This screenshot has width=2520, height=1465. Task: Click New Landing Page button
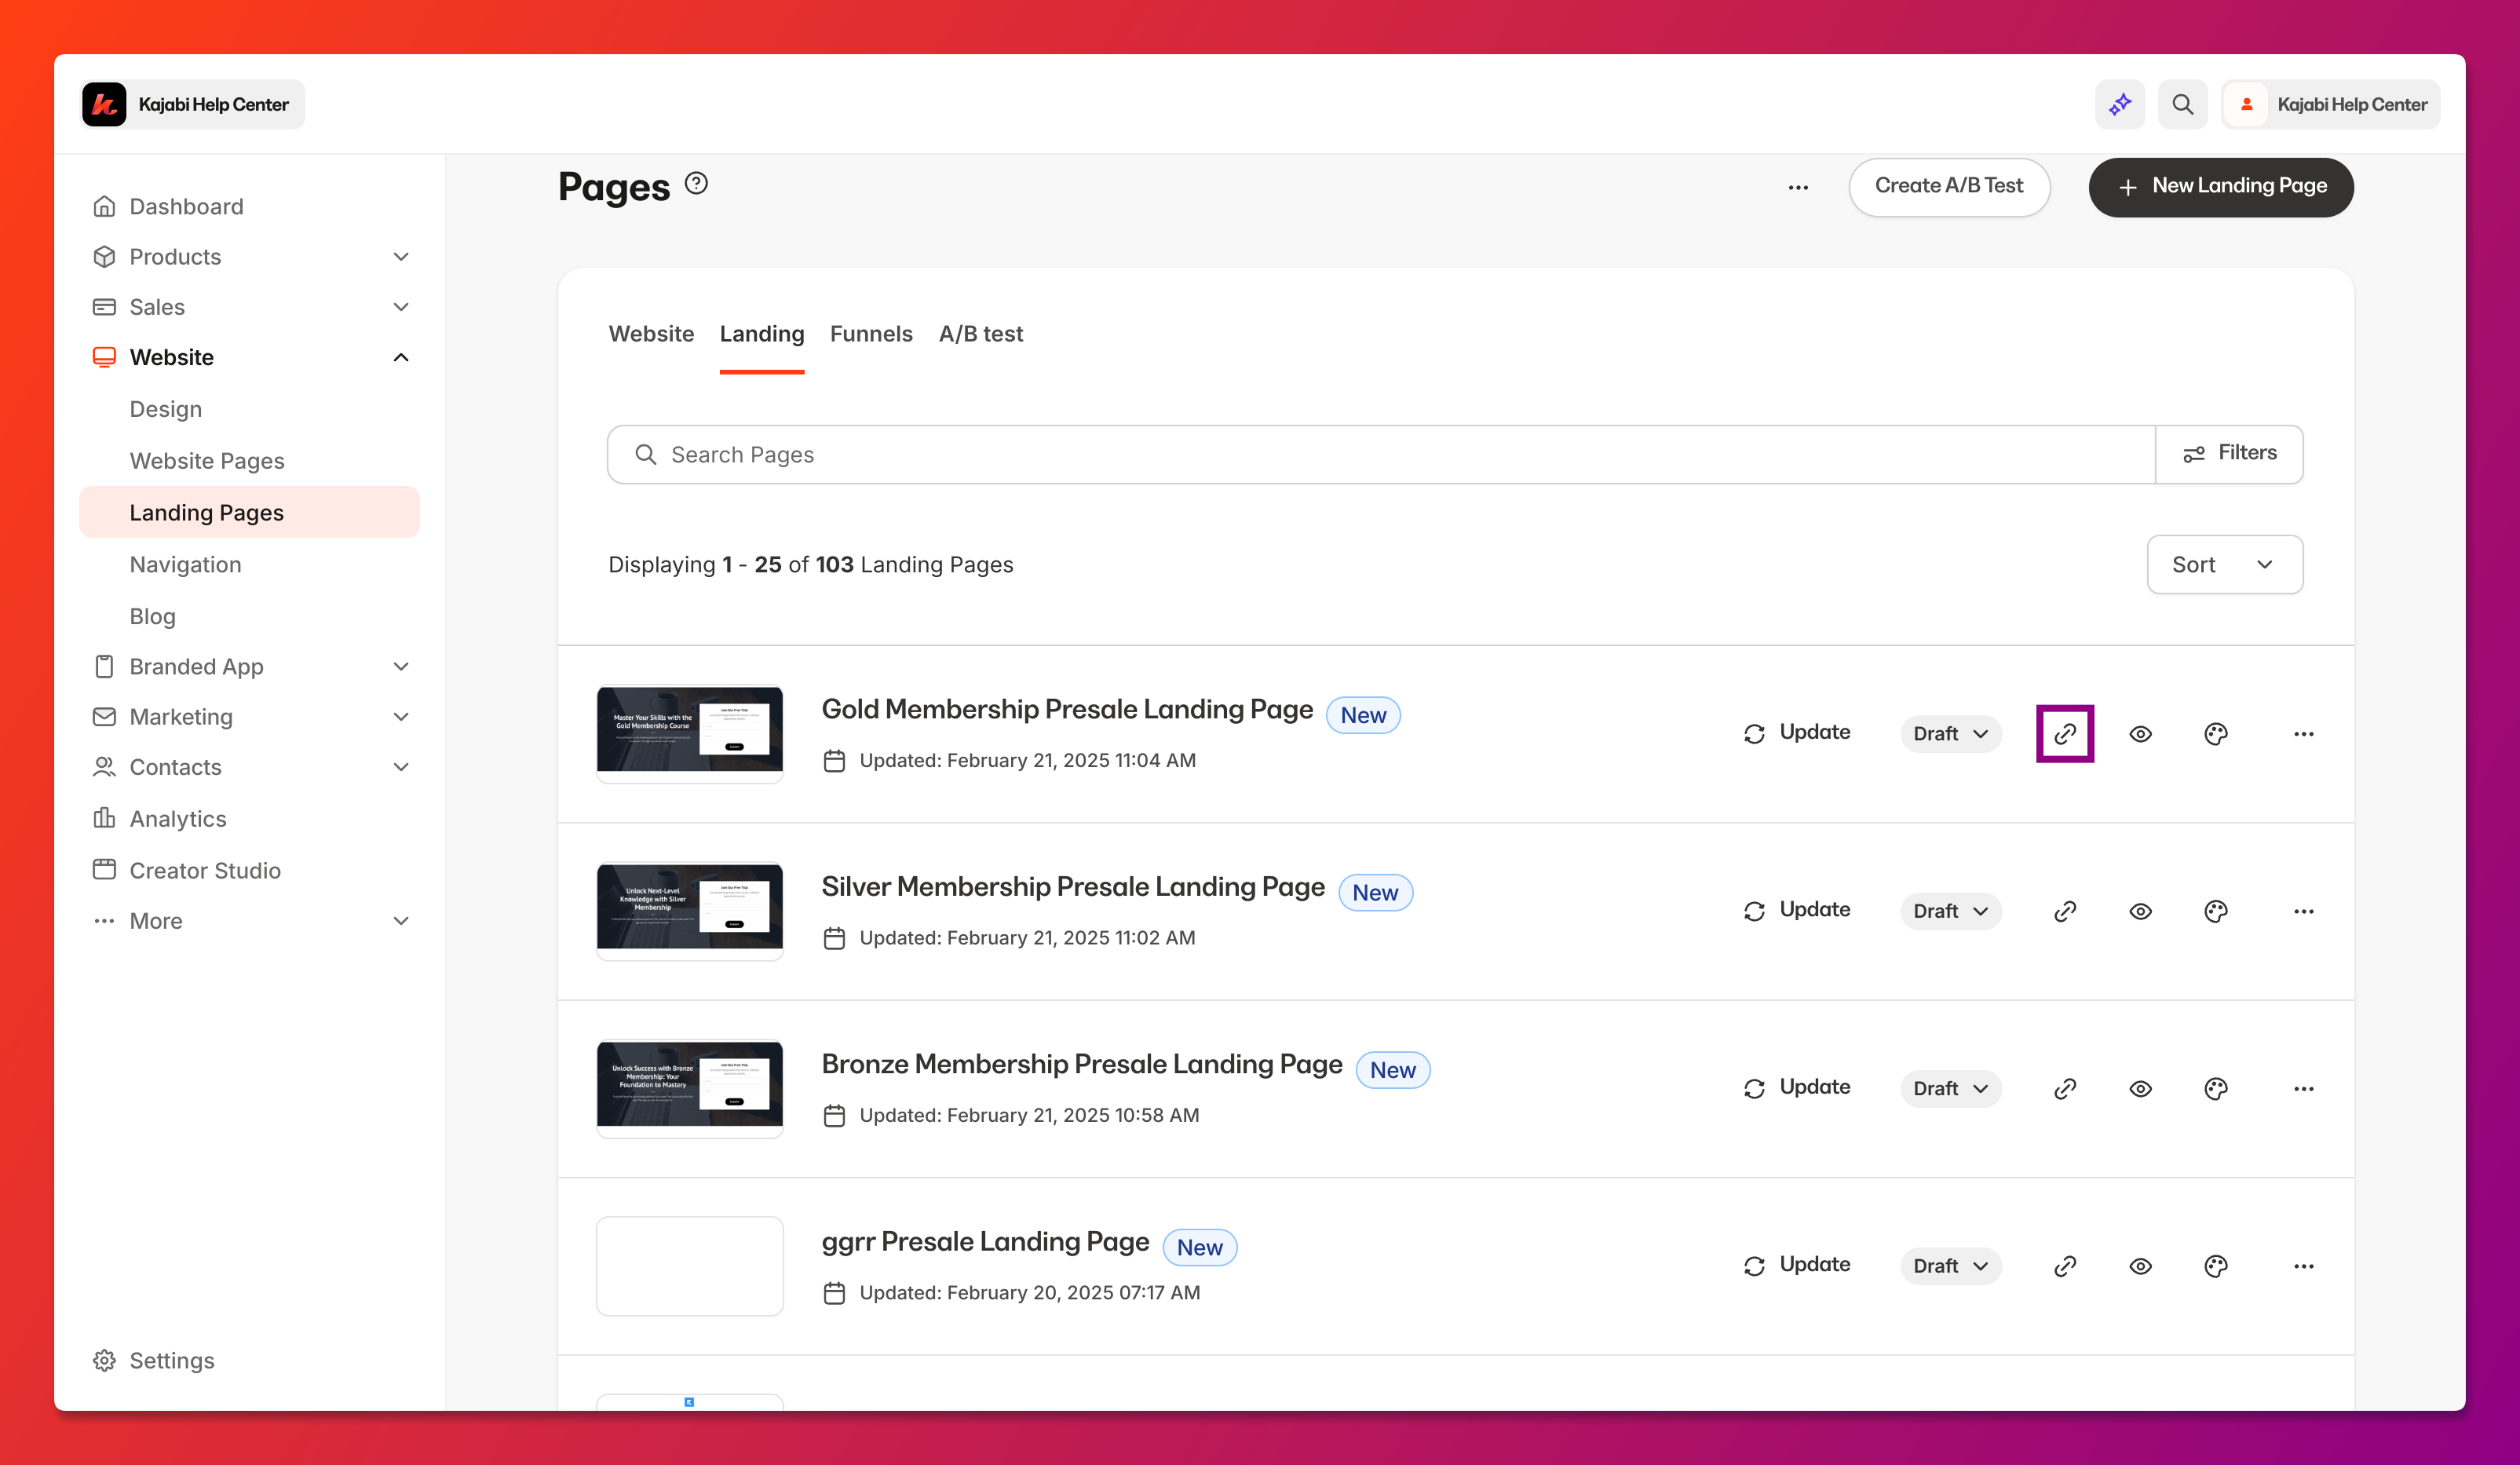click(2221, 187)
